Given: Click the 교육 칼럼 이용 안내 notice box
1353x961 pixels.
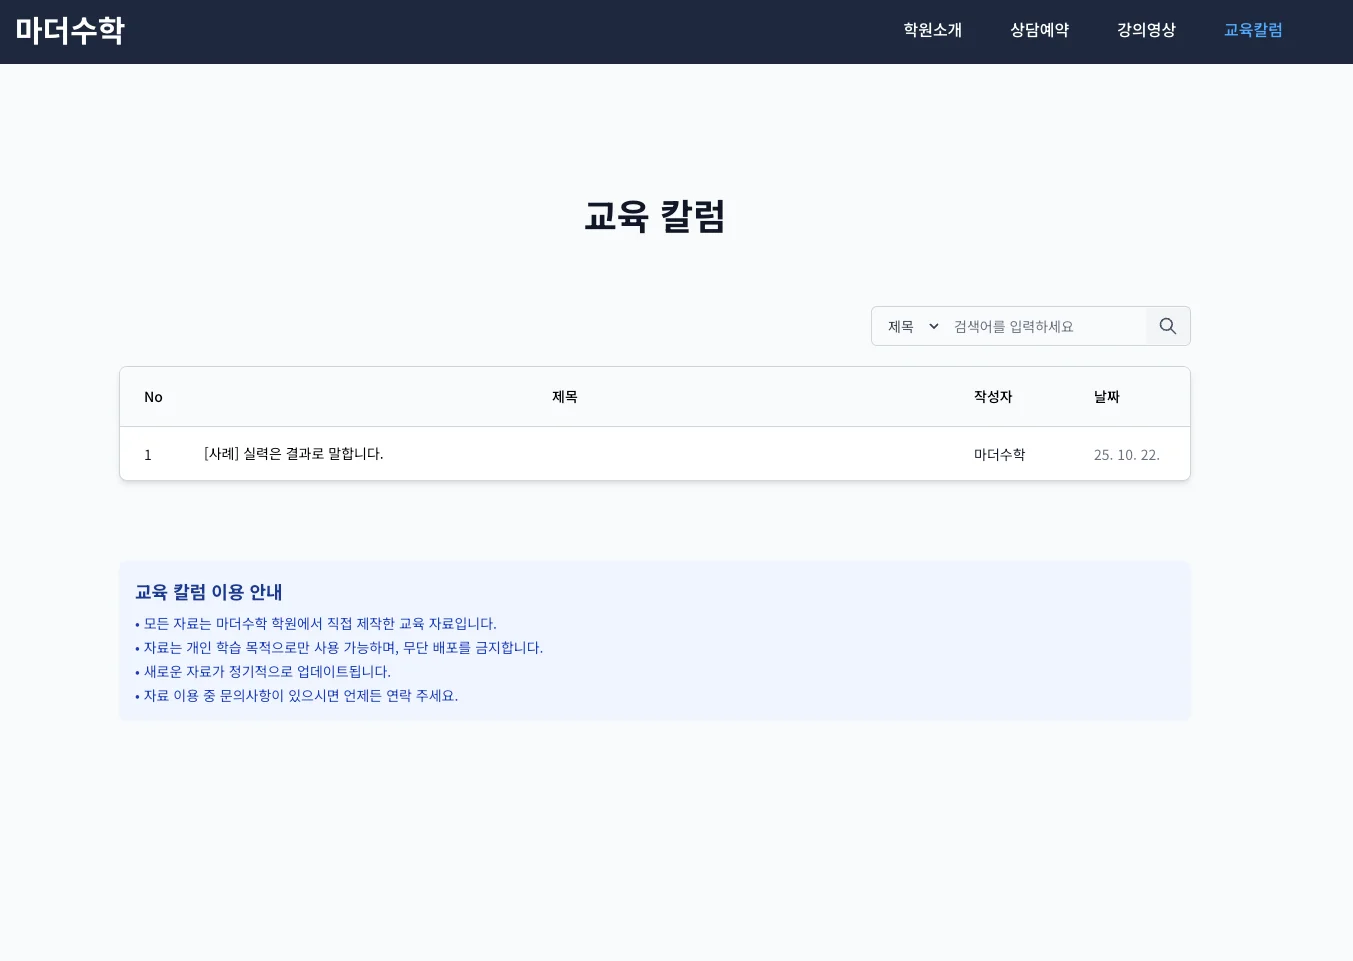Looking at the screenshot, I should click(654, 640).
